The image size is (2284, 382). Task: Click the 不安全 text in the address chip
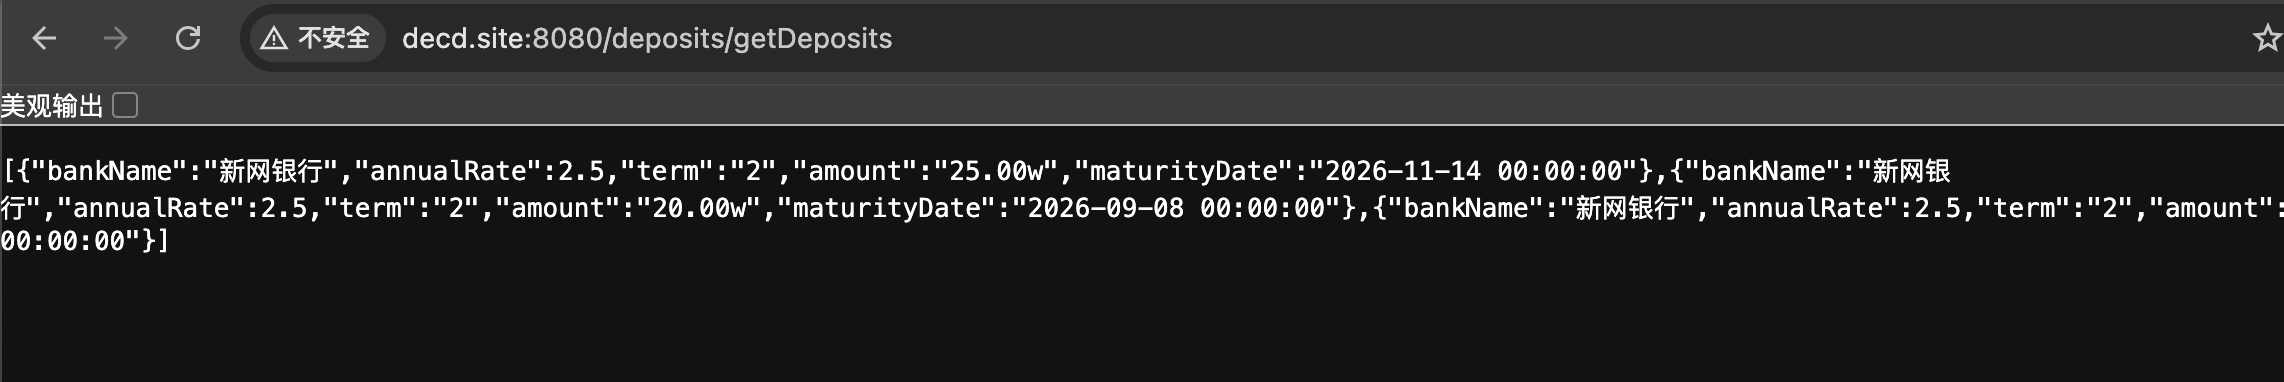point(334,38)
